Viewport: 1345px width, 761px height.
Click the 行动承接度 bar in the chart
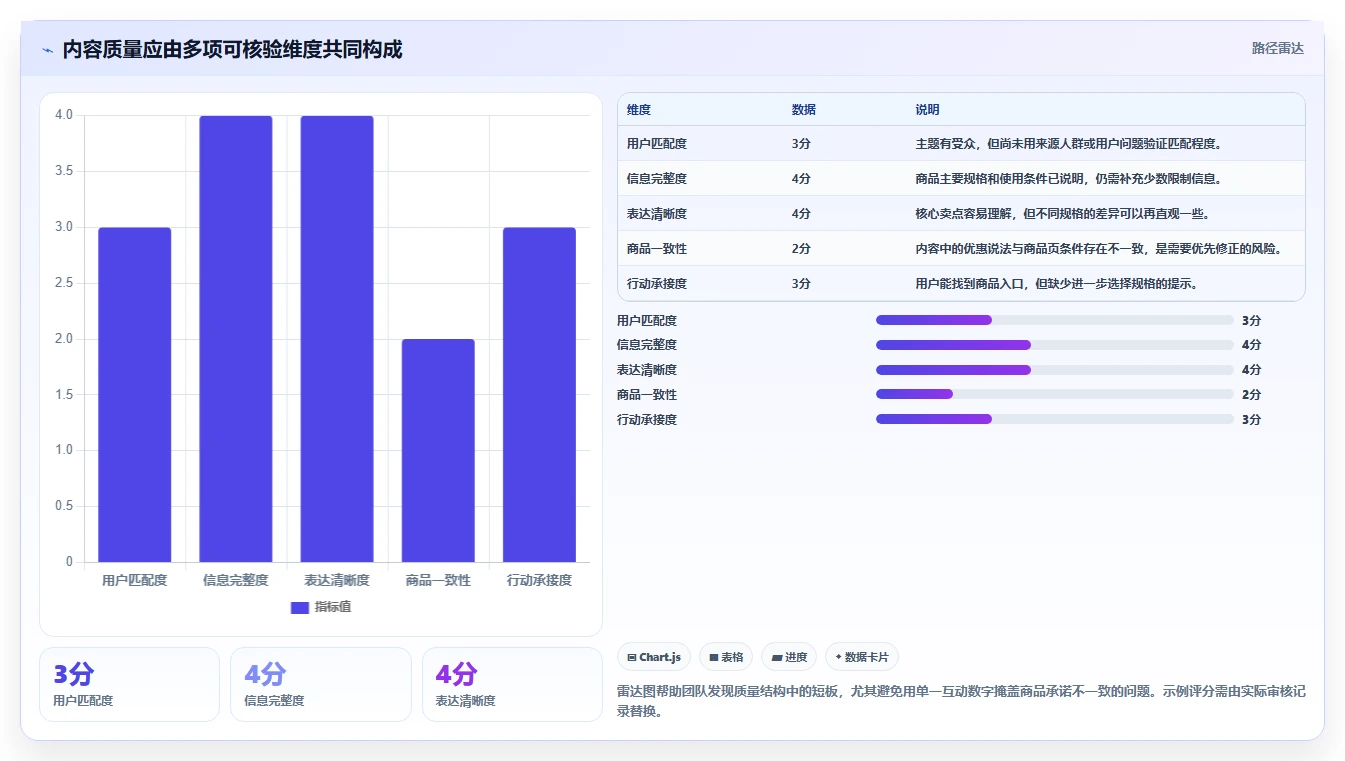click(539, 395)
